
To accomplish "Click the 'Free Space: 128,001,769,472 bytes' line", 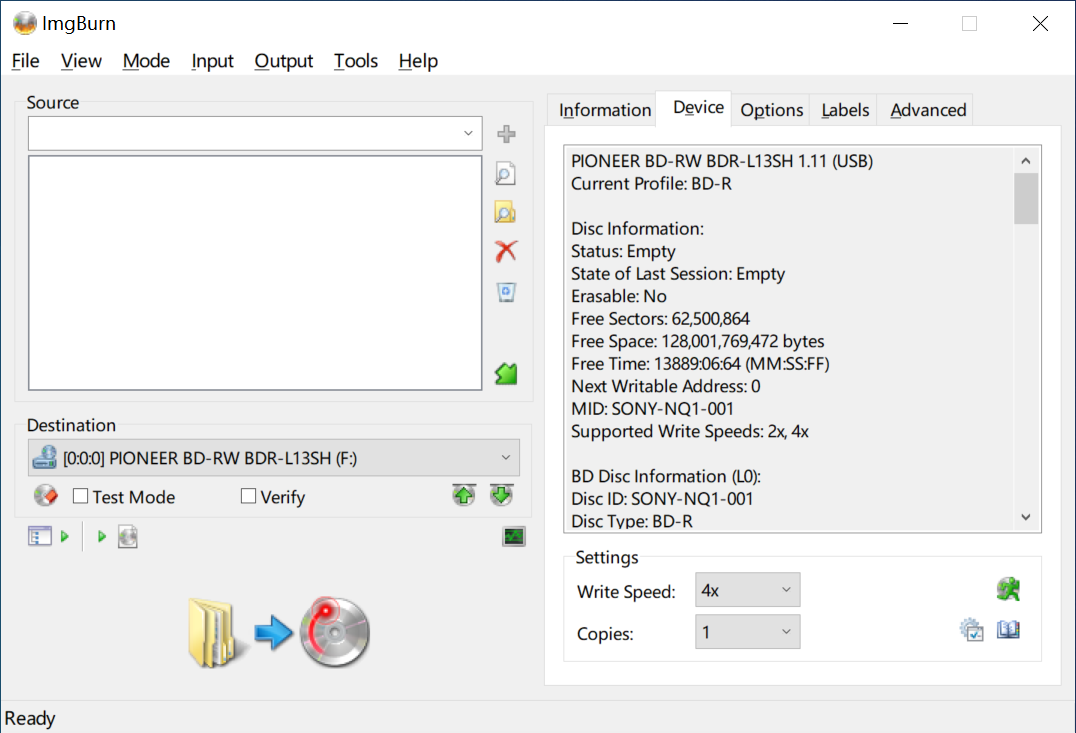I will (x=697, y=341).
